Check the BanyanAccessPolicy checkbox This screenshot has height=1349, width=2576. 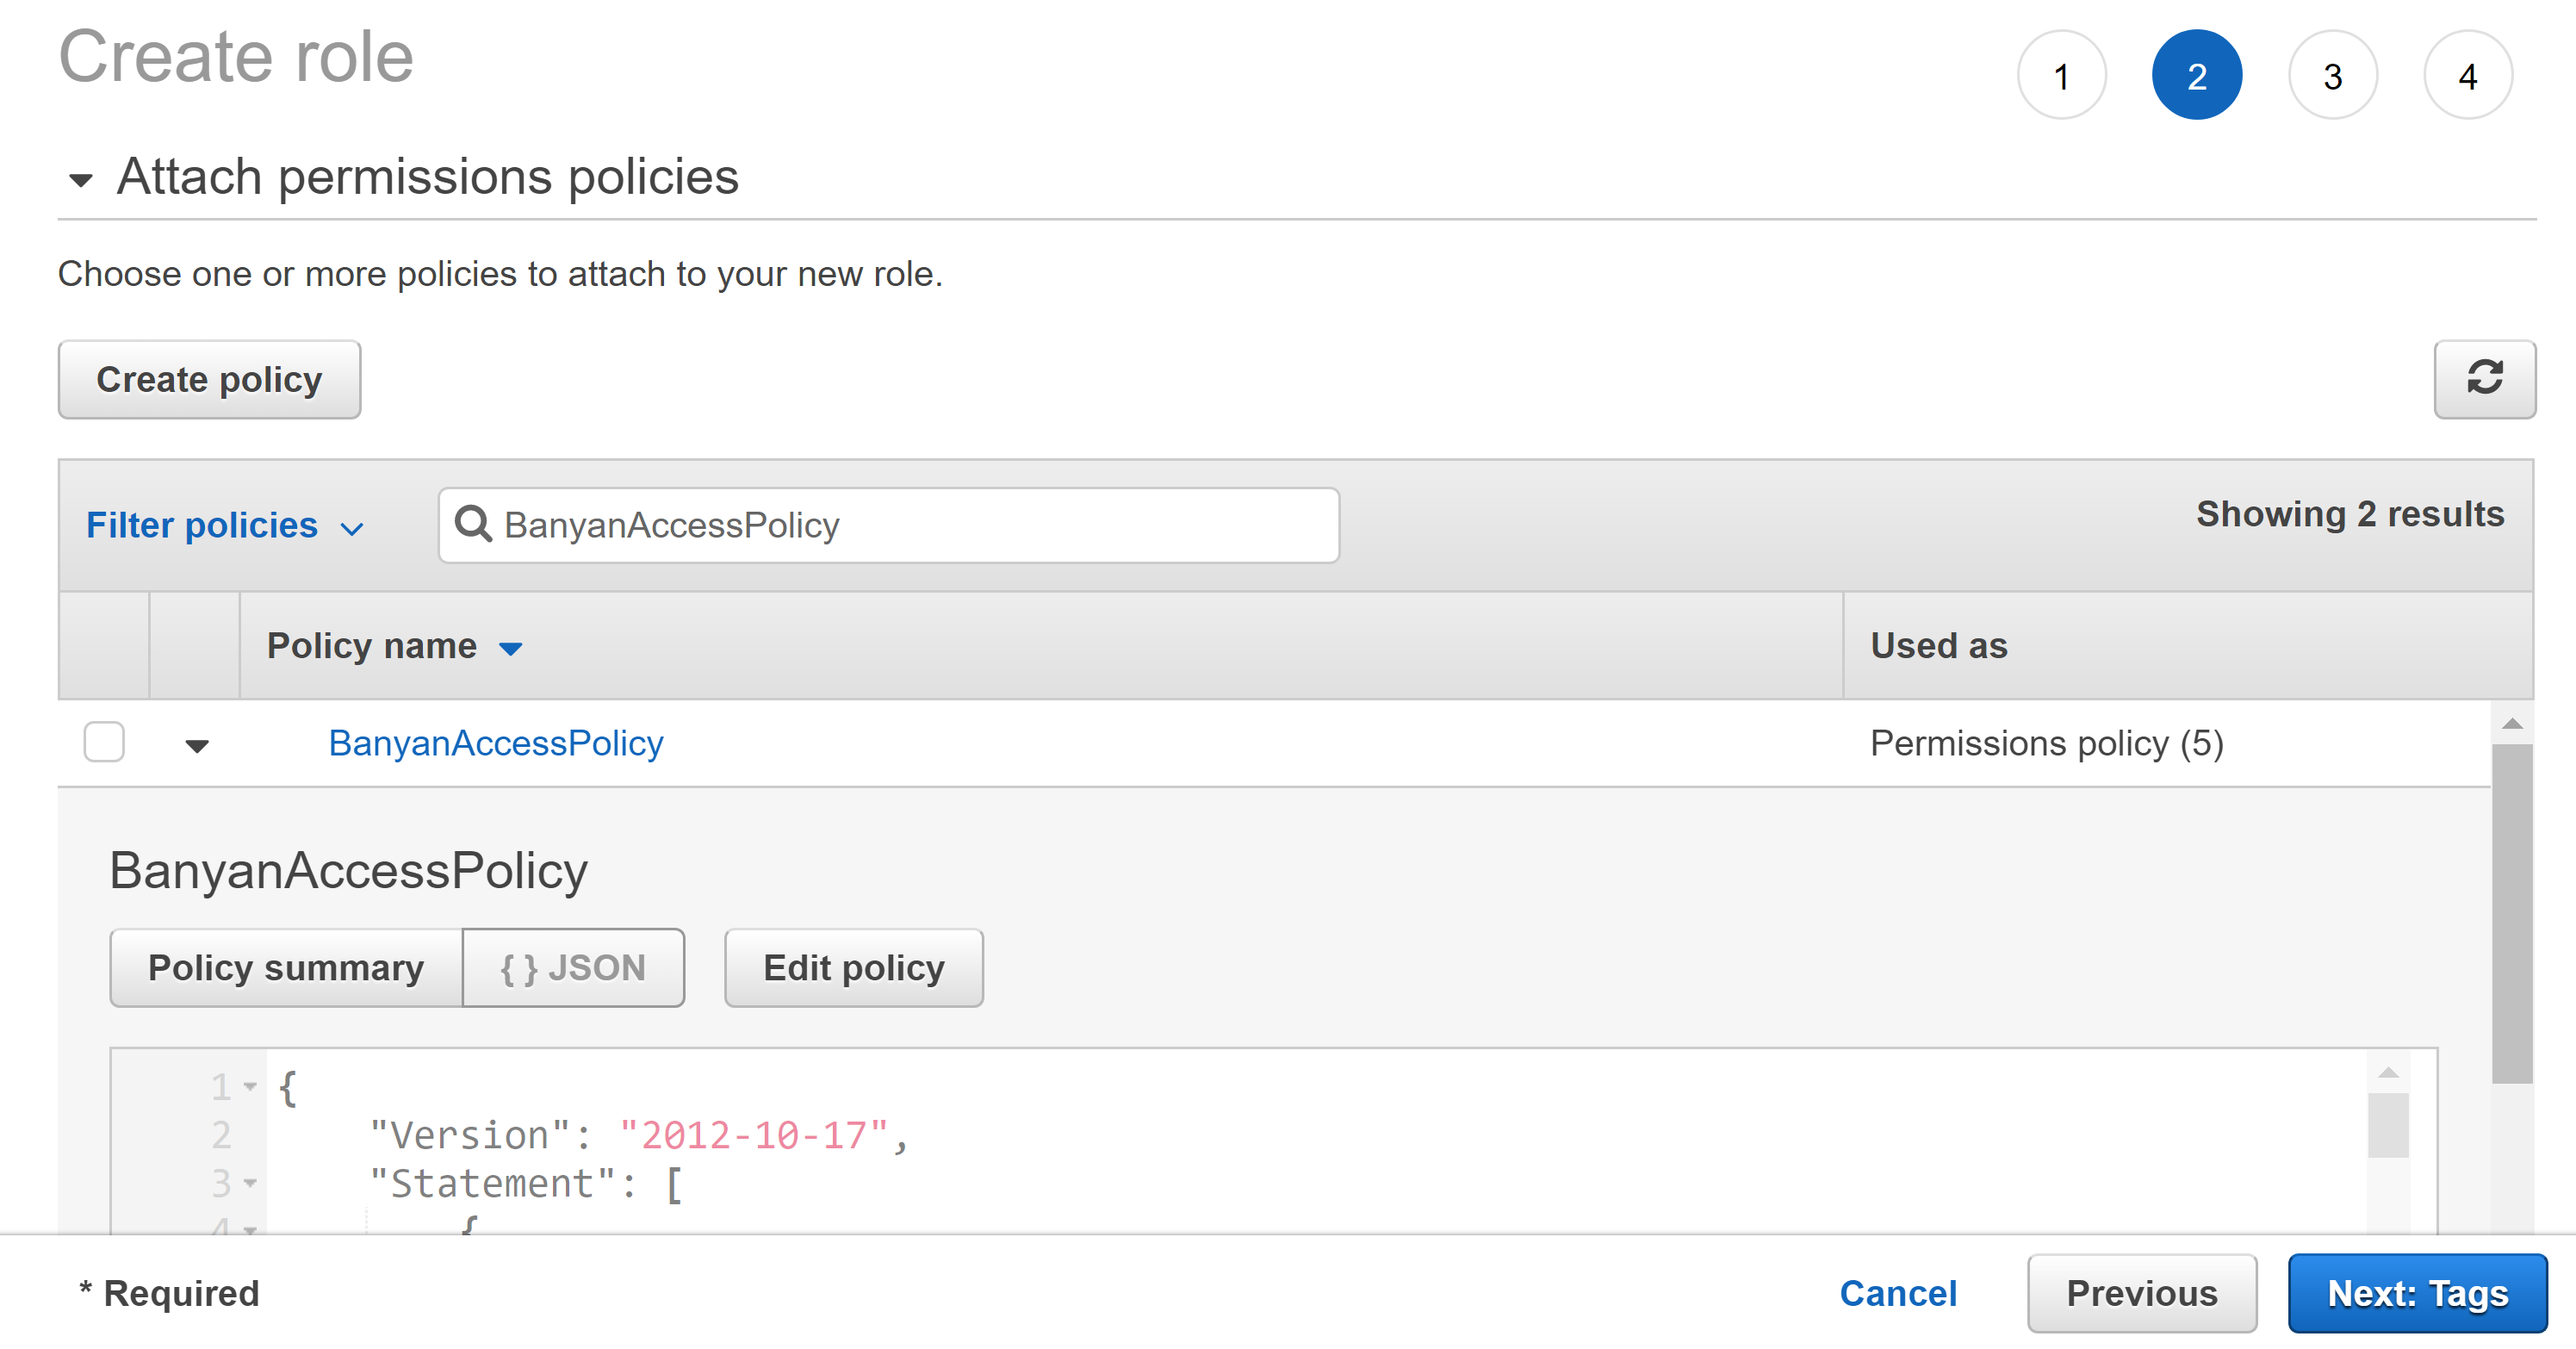(104, 742)
